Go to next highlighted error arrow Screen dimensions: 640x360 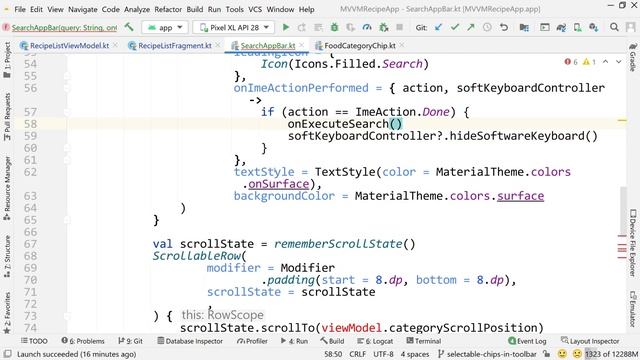618,62
